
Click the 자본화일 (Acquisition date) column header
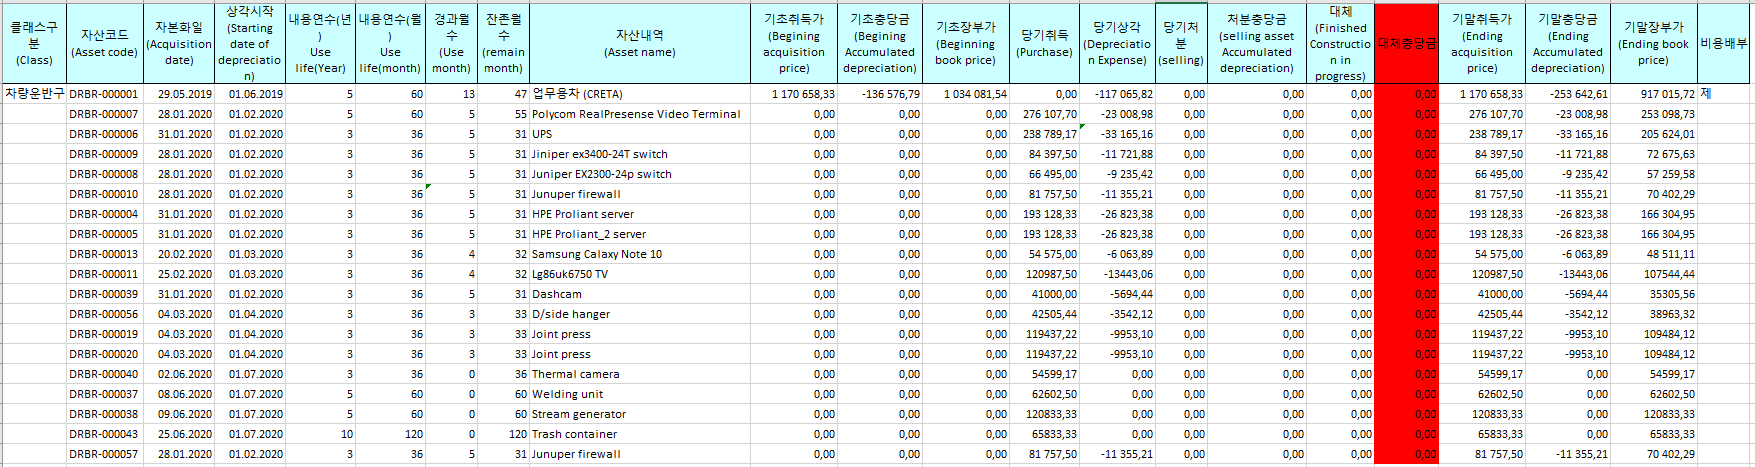pos(179,43)
